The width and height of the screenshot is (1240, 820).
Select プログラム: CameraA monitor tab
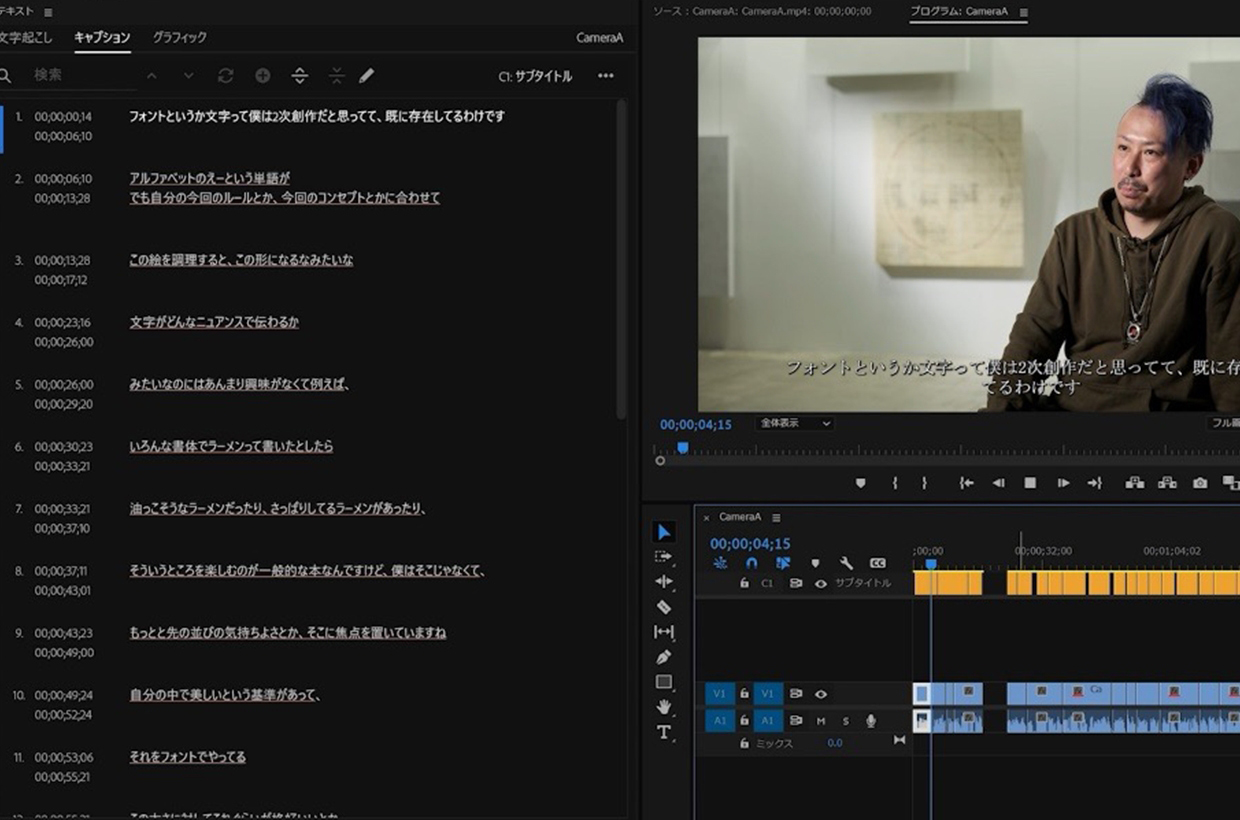959,11
